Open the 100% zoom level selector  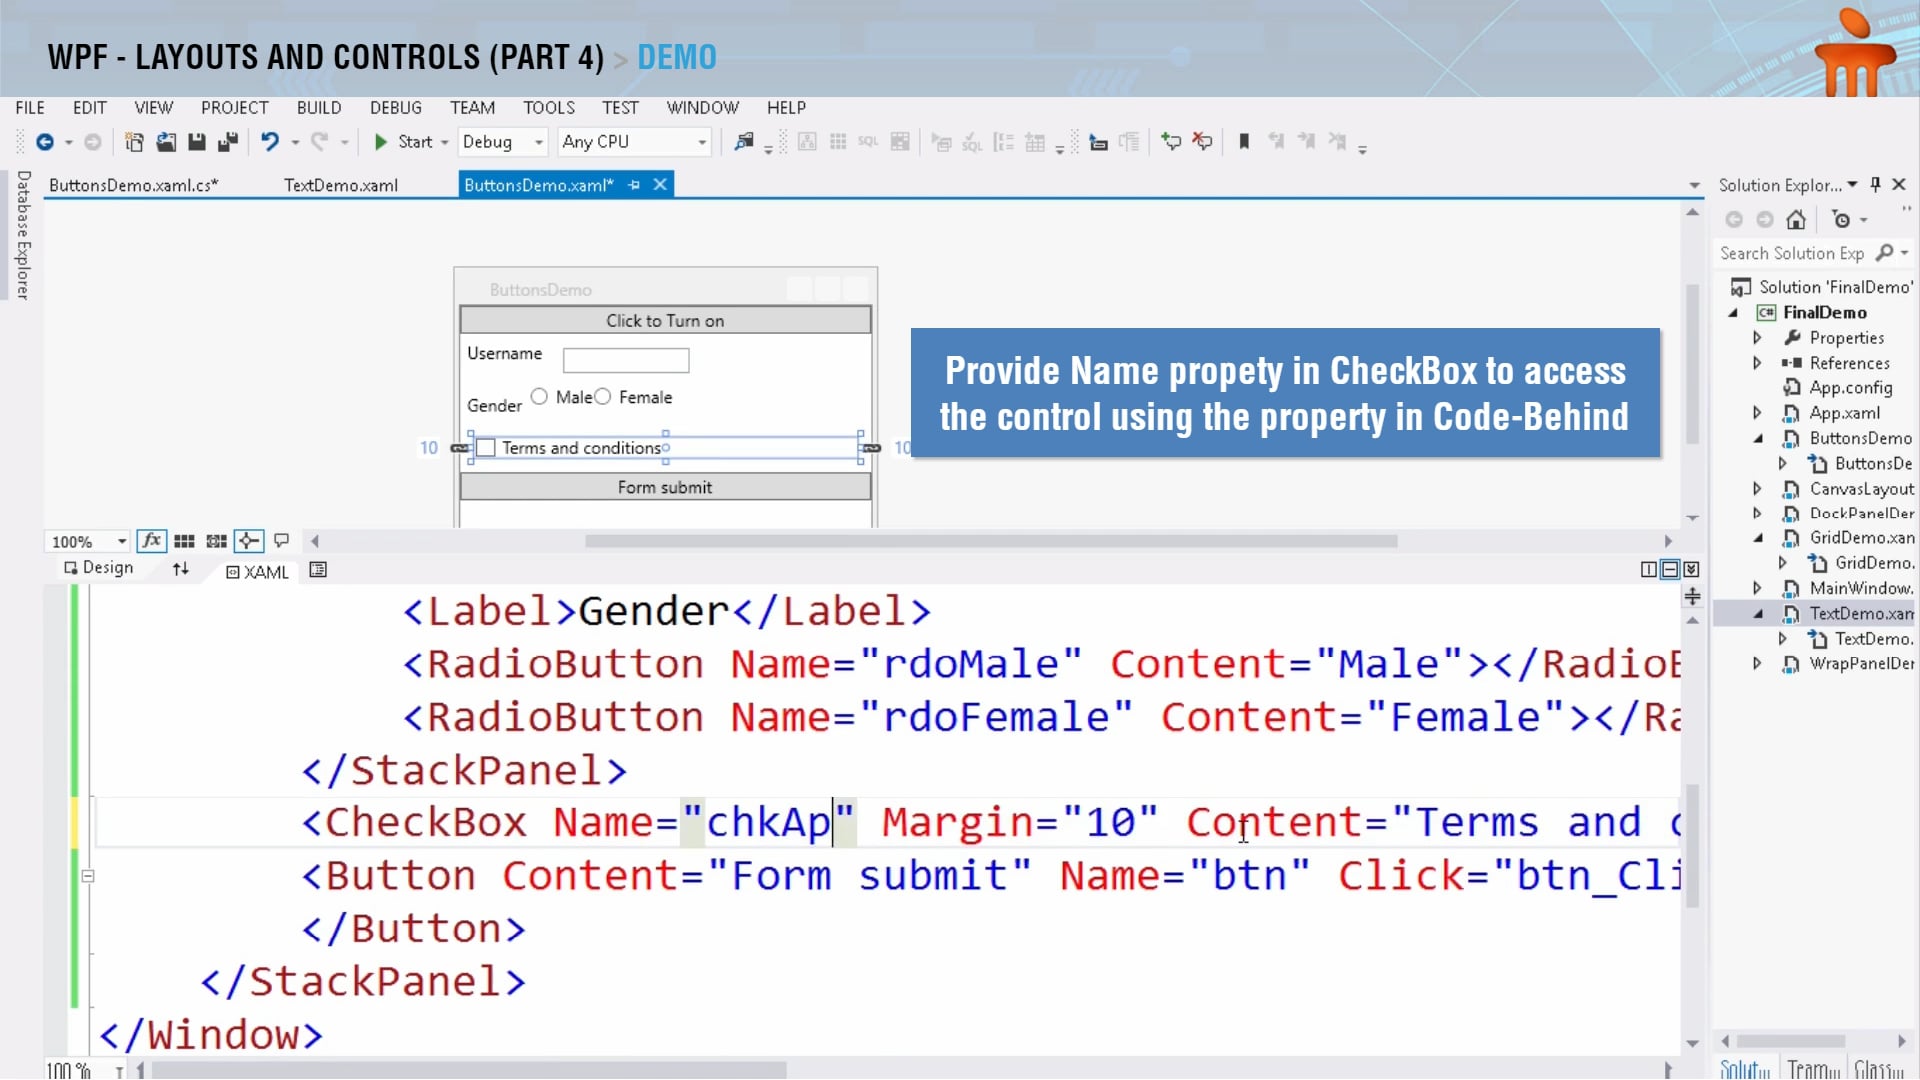(86, 541)
